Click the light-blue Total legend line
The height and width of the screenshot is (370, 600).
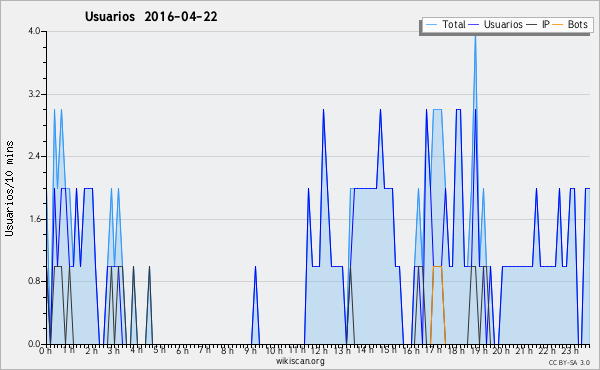pyautogui.click(x=431, y=25)
